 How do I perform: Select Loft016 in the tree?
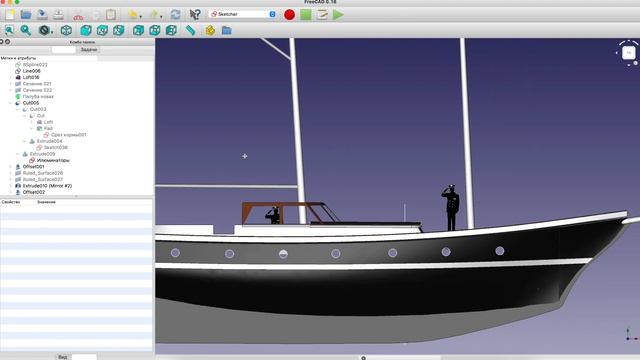31,77
